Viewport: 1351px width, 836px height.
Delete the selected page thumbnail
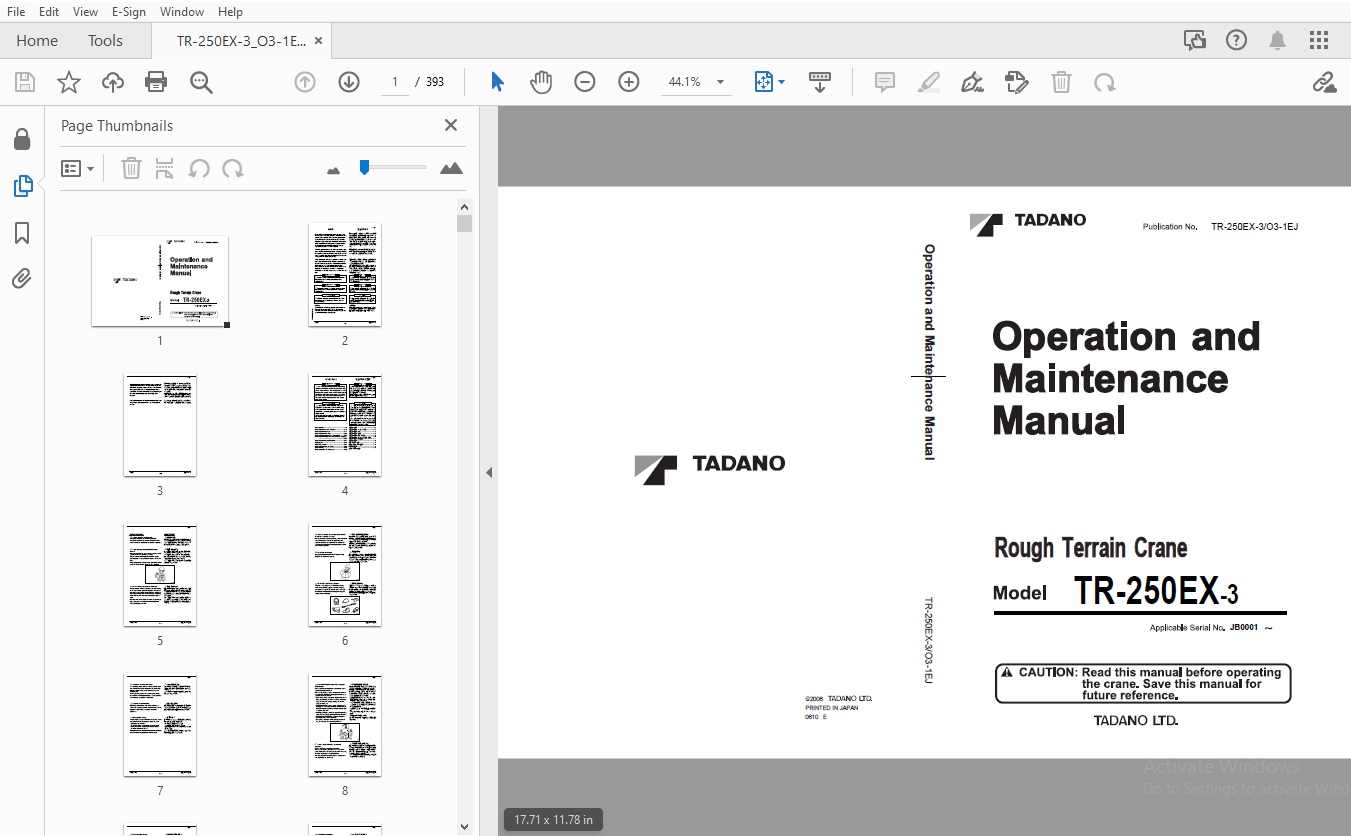tap(131, 168)
